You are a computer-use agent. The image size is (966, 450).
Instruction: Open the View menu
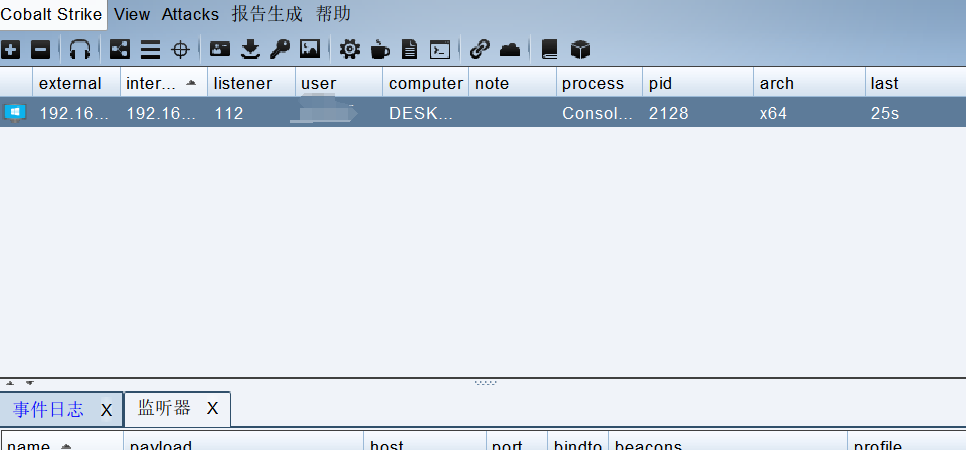click(x=132, y=14)
